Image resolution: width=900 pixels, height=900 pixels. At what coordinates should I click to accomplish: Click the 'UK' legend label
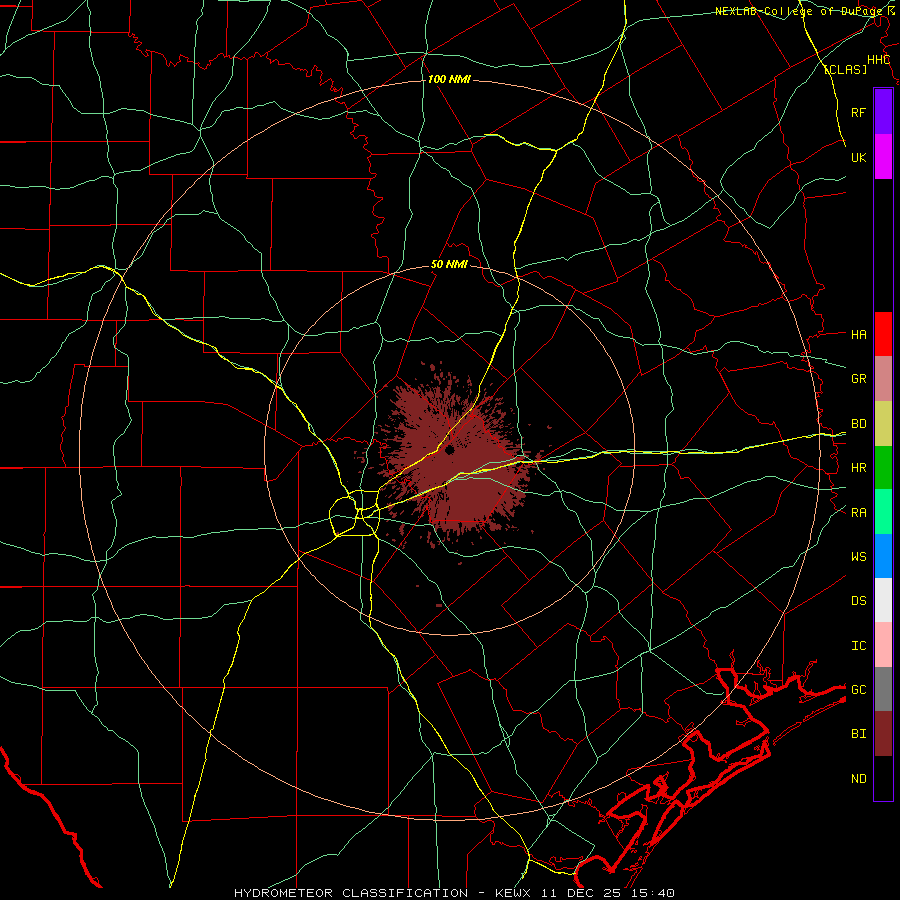click(x=858, y=157)
